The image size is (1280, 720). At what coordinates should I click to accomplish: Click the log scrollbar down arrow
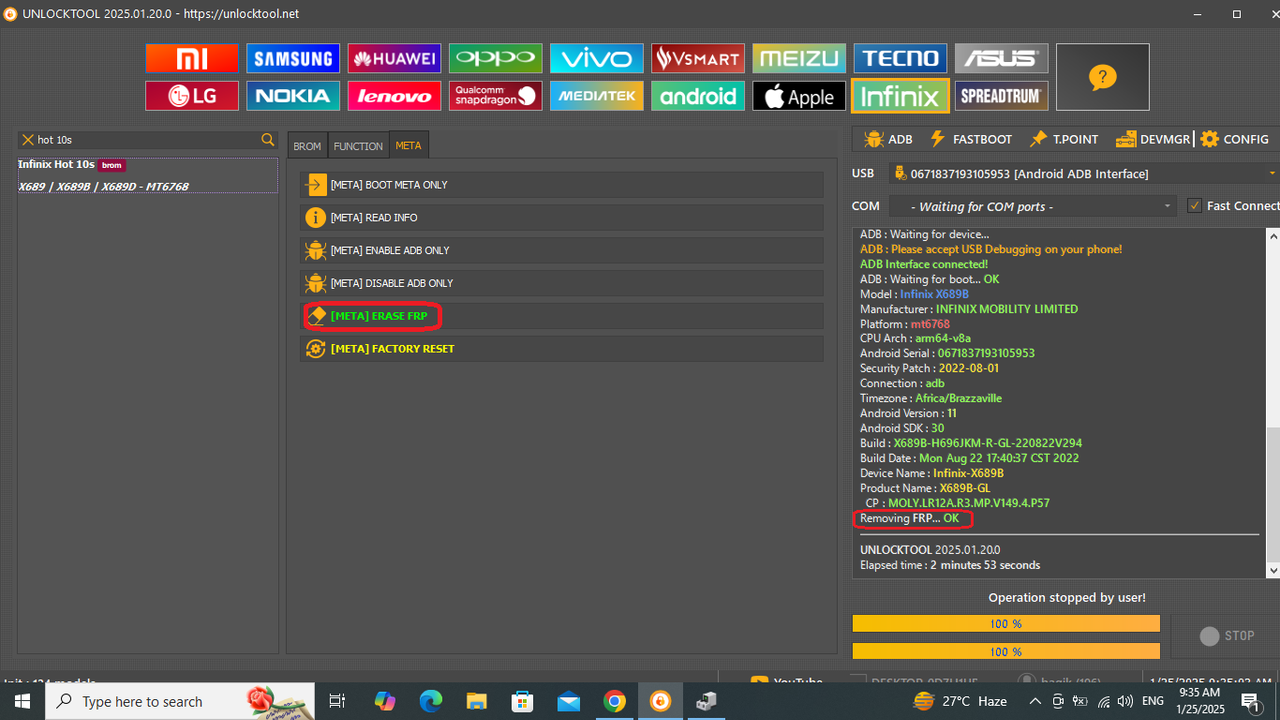point(1273,571)
